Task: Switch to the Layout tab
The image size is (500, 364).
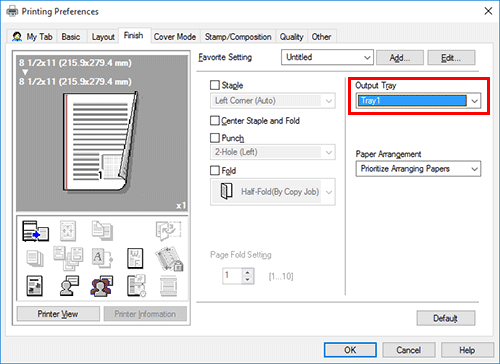Action: [x=103, y=37]
